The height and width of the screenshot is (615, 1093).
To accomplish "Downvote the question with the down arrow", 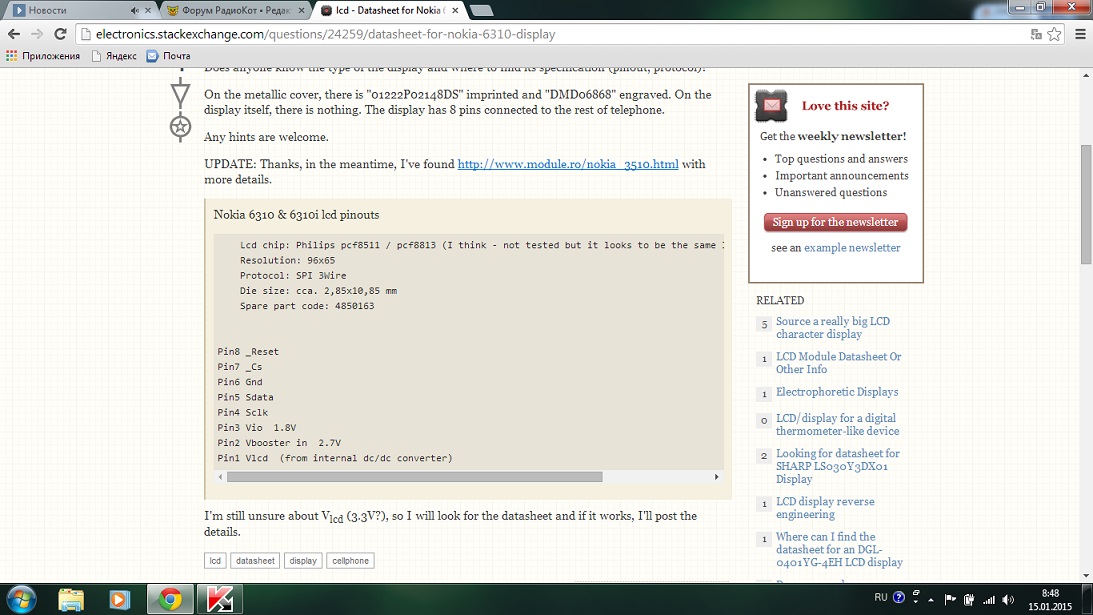I will pos(181,93).
